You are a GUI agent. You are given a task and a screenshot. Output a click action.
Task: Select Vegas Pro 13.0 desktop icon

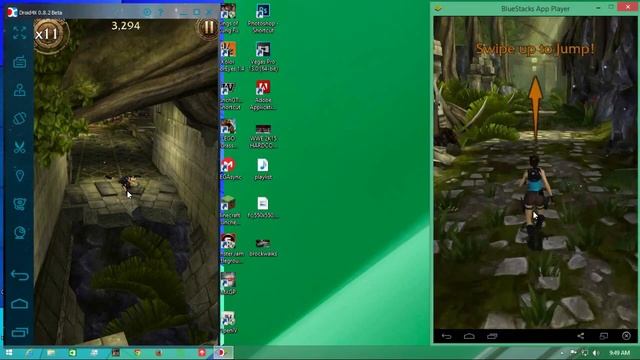coord(262,57)
